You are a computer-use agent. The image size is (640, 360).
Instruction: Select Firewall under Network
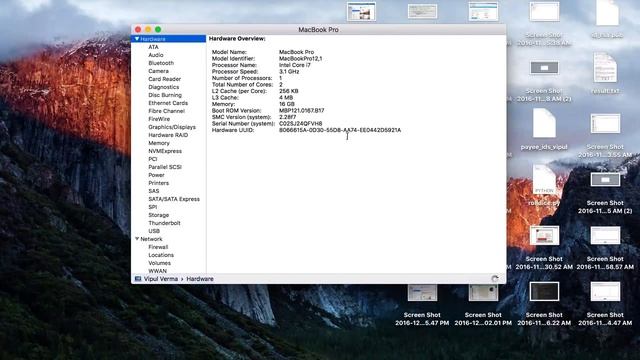158,247
